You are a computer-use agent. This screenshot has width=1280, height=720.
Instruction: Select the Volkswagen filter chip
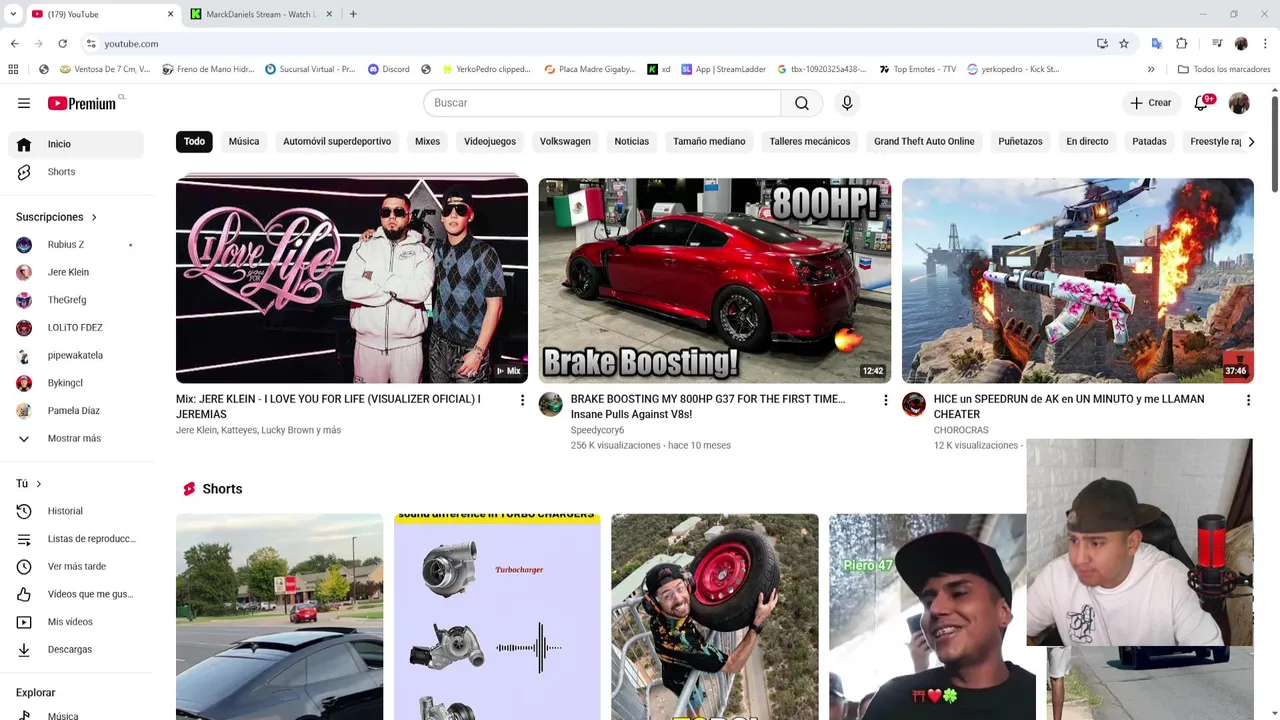pos(565,142)
